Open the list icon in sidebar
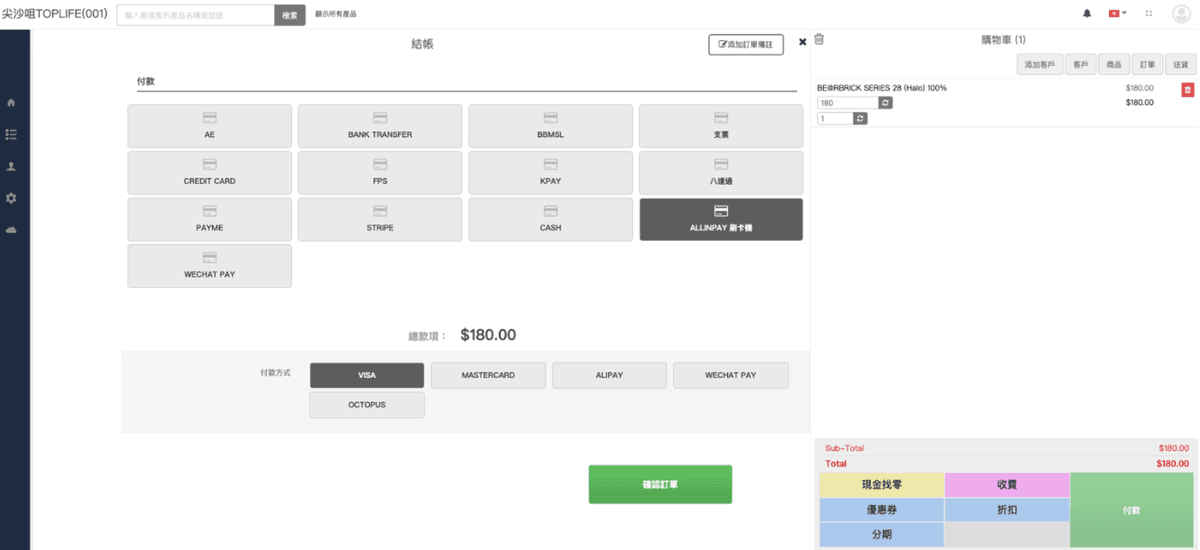Image resolution: width=1200 pixels, height=550 pixels. (11, 134)
